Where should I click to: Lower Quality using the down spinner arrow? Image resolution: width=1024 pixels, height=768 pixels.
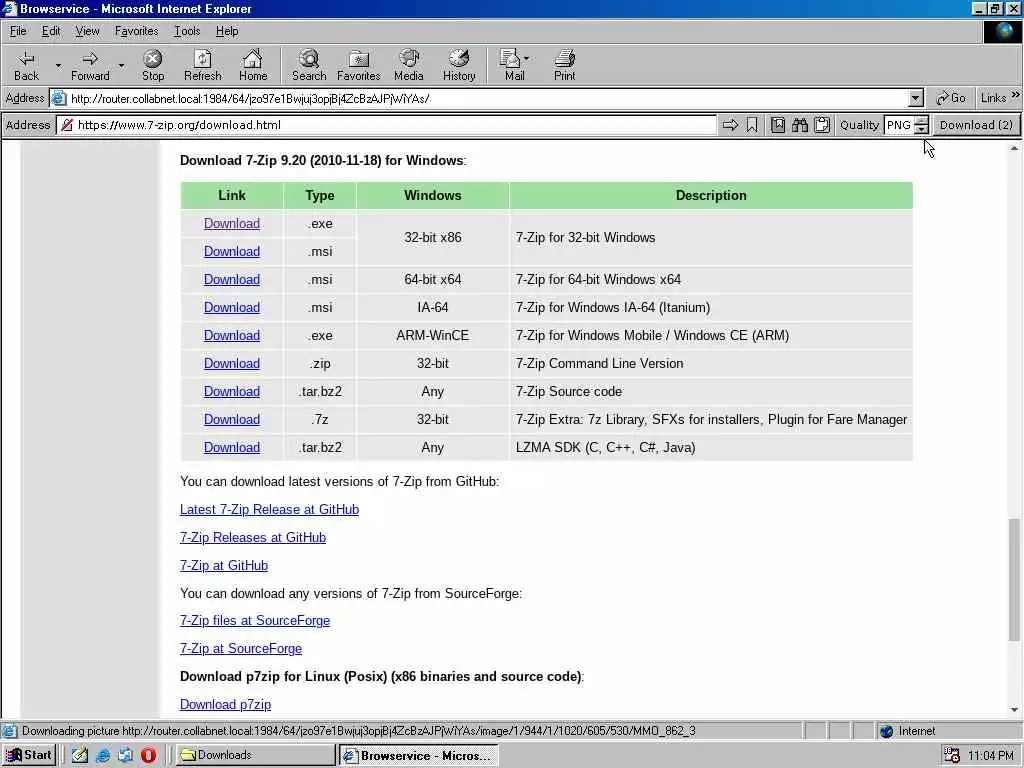tap(921, 129)
